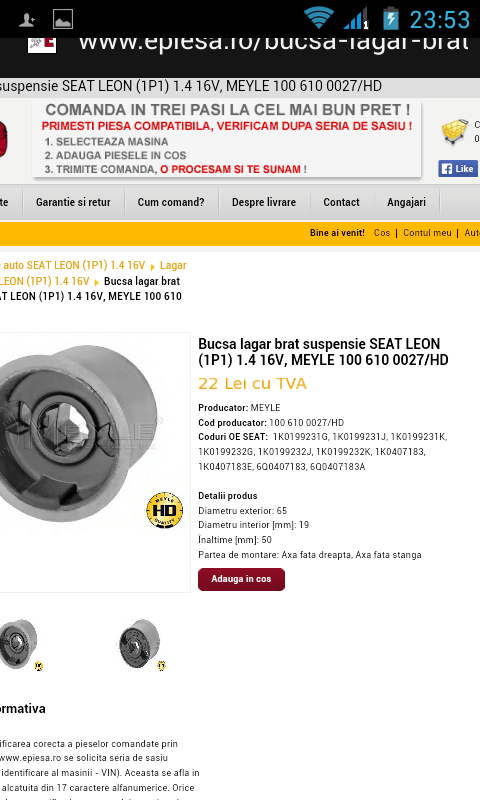Open the Wi-Fi status icon

point(319,18)
